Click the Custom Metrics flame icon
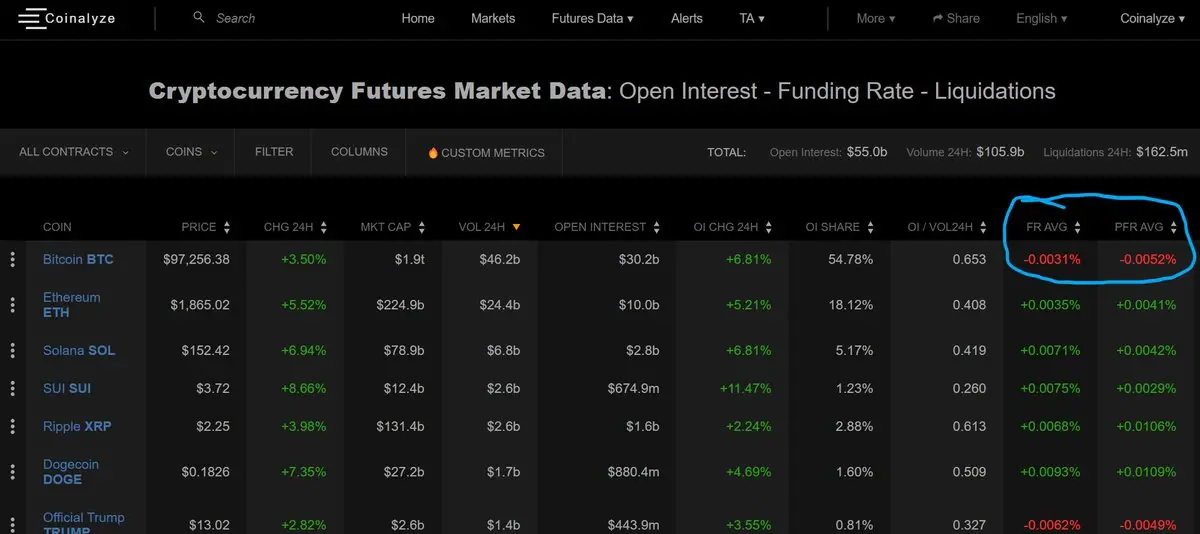Viewport: 1200px width, 534px height. pos(433,153)
